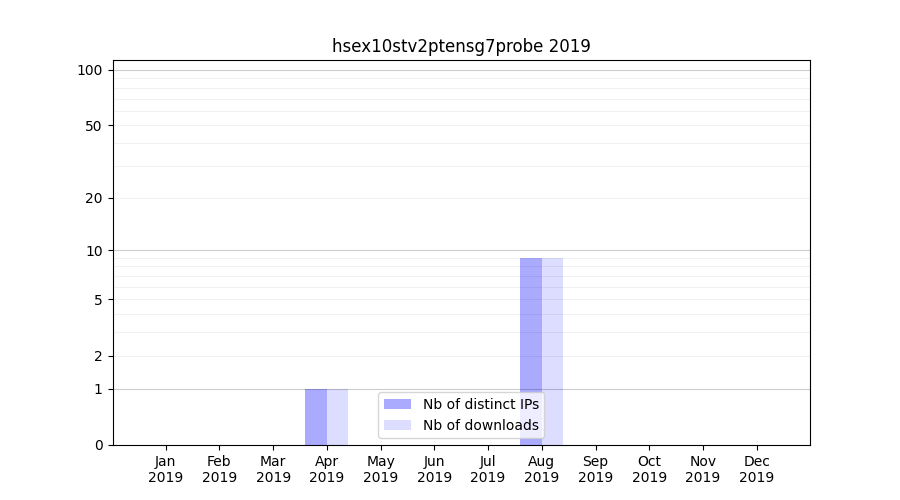The height and width of the screenshot is (500, 900).
Task: Click the 100 y-axis tick label
Action: click(90, 70)
